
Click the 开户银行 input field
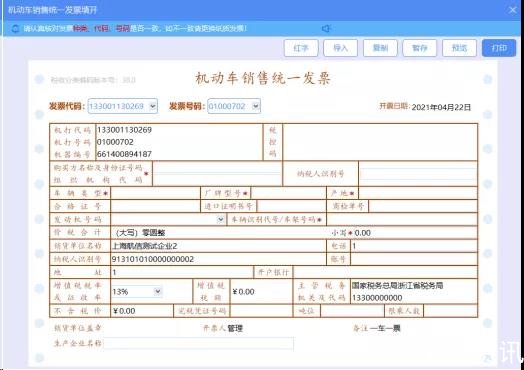tap(385, 272)
